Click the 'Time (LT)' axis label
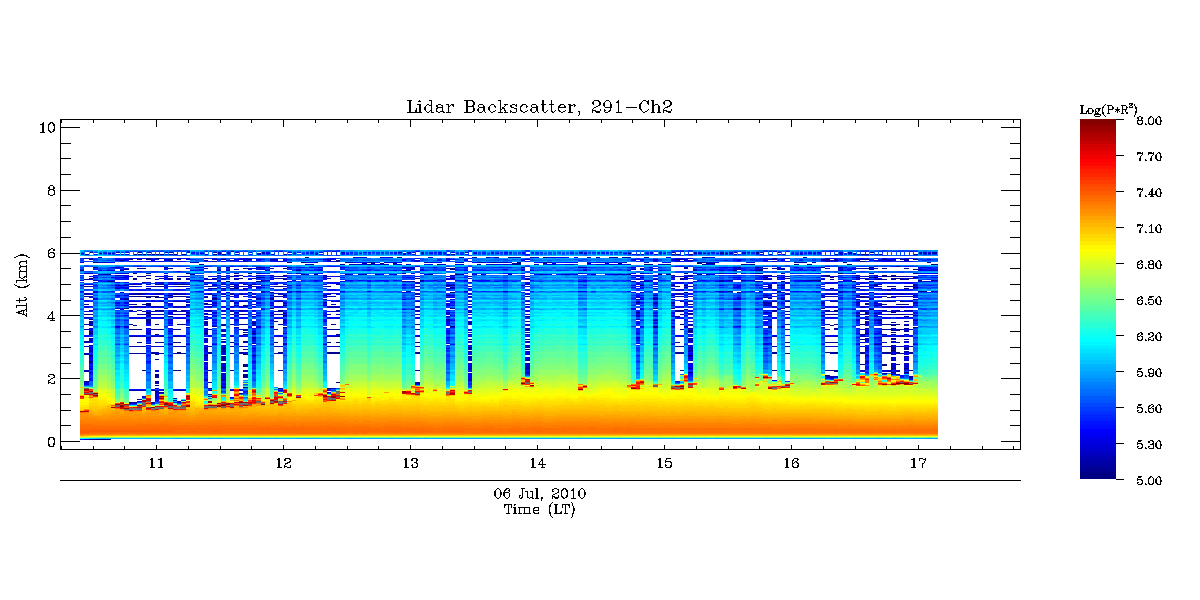This screenshot has height=600, width=1200. (539, 510)
